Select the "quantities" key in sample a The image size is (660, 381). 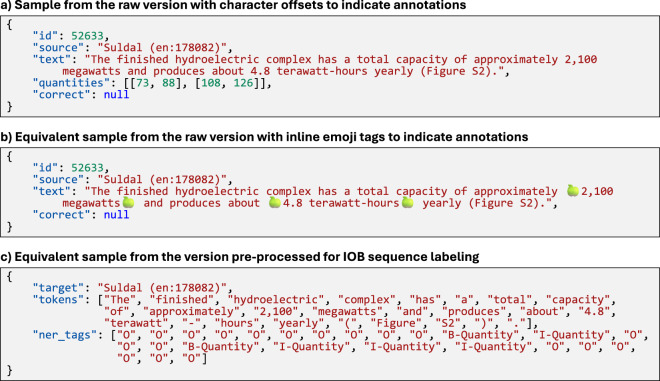tap(69, 83)
